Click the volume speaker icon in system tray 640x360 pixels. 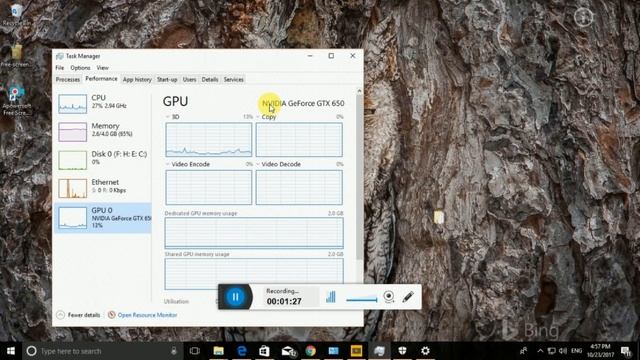coord(563,351)
